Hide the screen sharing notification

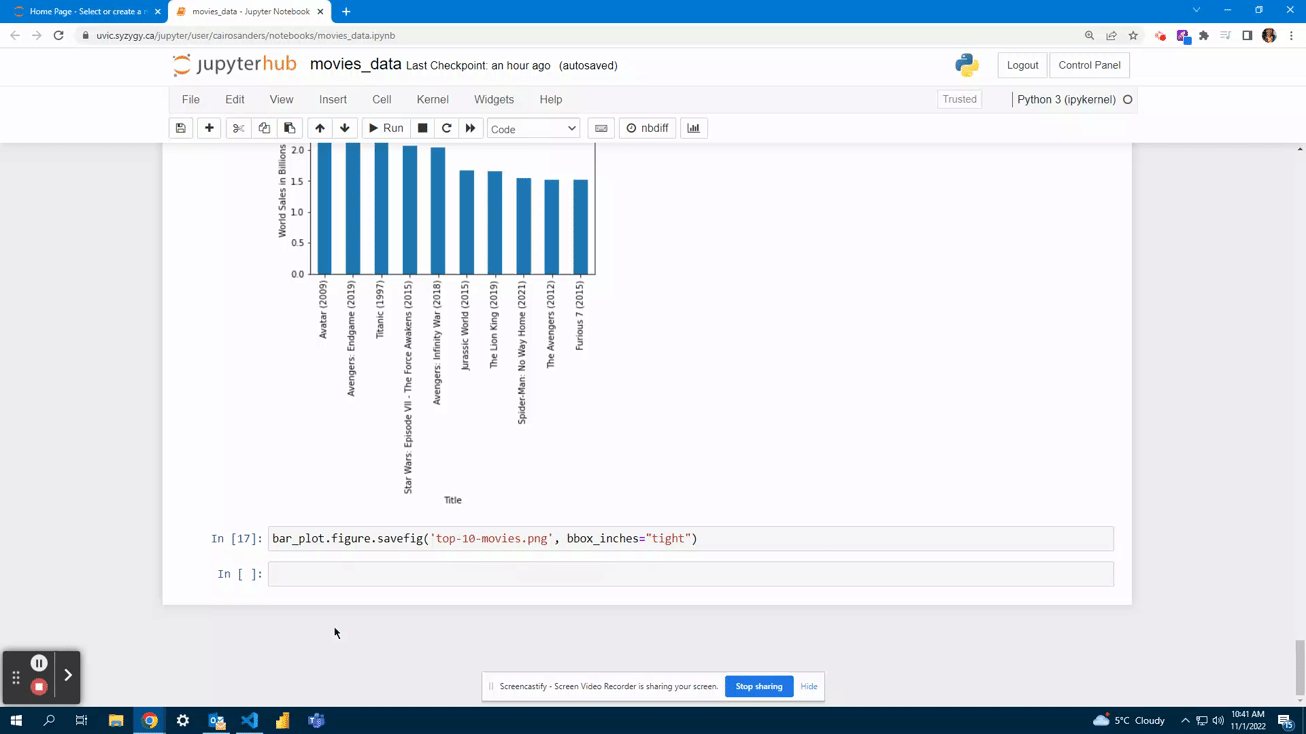click(x=809, y=687)
